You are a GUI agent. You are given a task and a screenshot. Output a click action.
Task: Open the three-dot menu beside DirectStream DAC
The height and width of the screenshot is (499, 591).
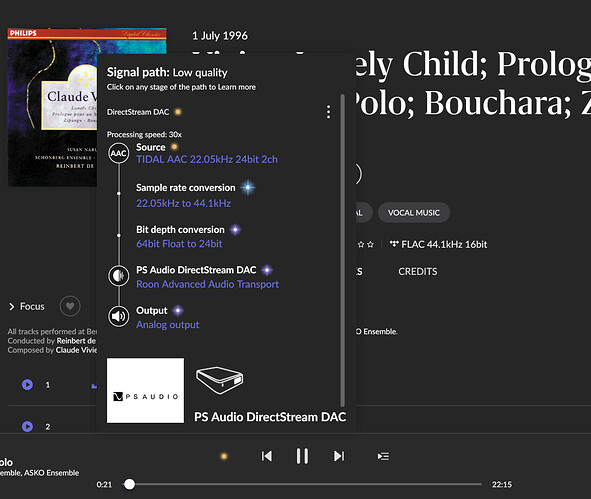click(329, 112)
